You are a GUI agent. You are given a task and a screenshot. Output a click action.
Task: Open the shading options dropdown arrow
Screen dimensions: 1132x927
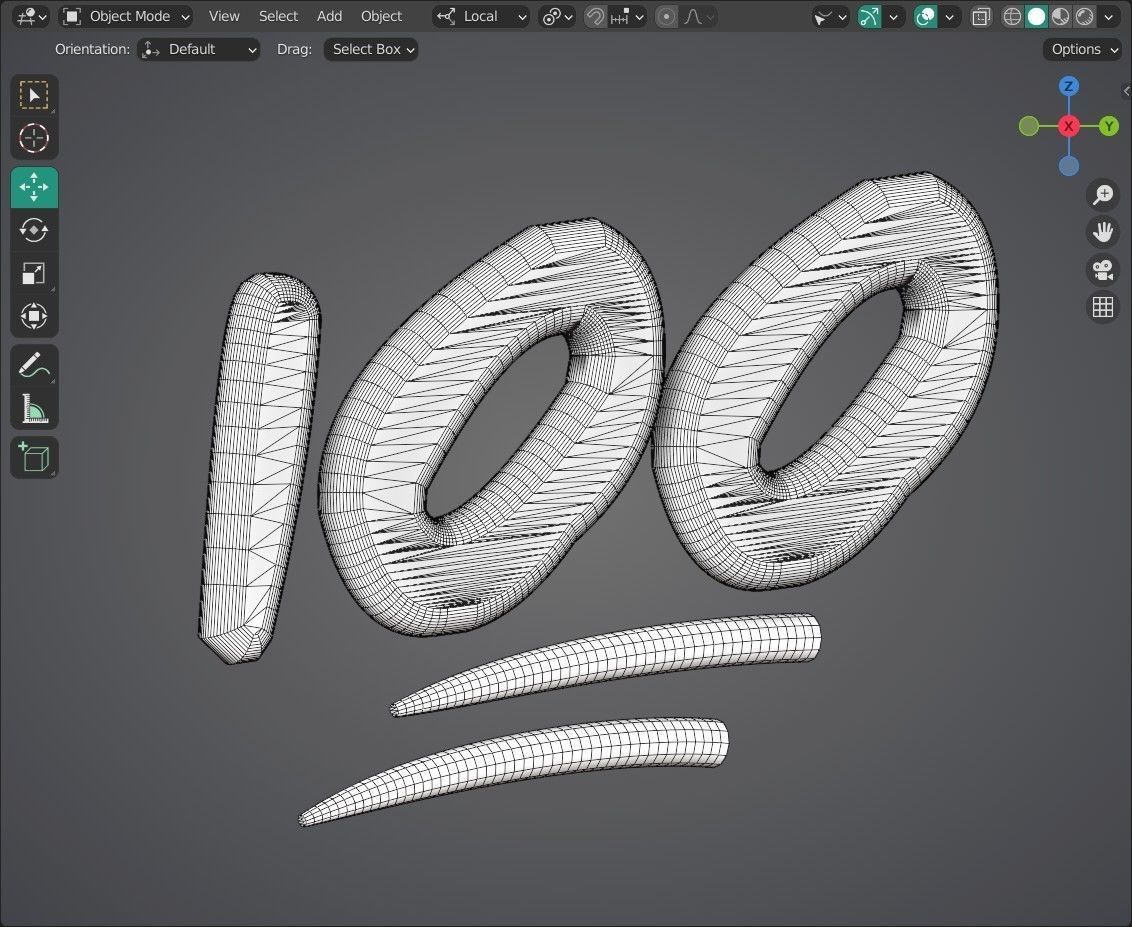1108,17
